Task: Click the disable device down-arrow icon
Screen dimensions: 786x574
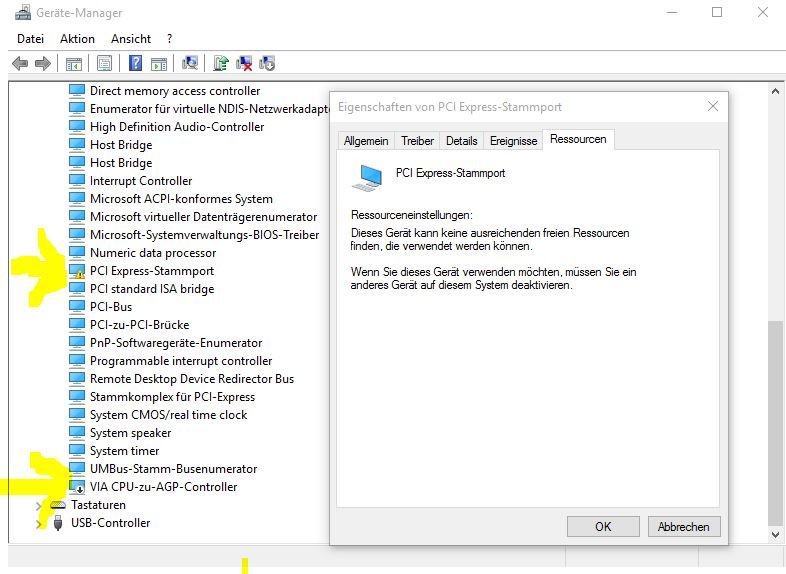Action: 267,63
